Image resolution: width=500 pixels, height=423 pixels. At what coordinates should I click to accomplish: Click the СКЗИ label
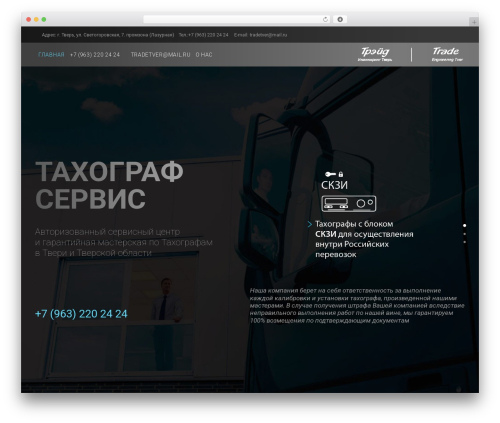334,185
